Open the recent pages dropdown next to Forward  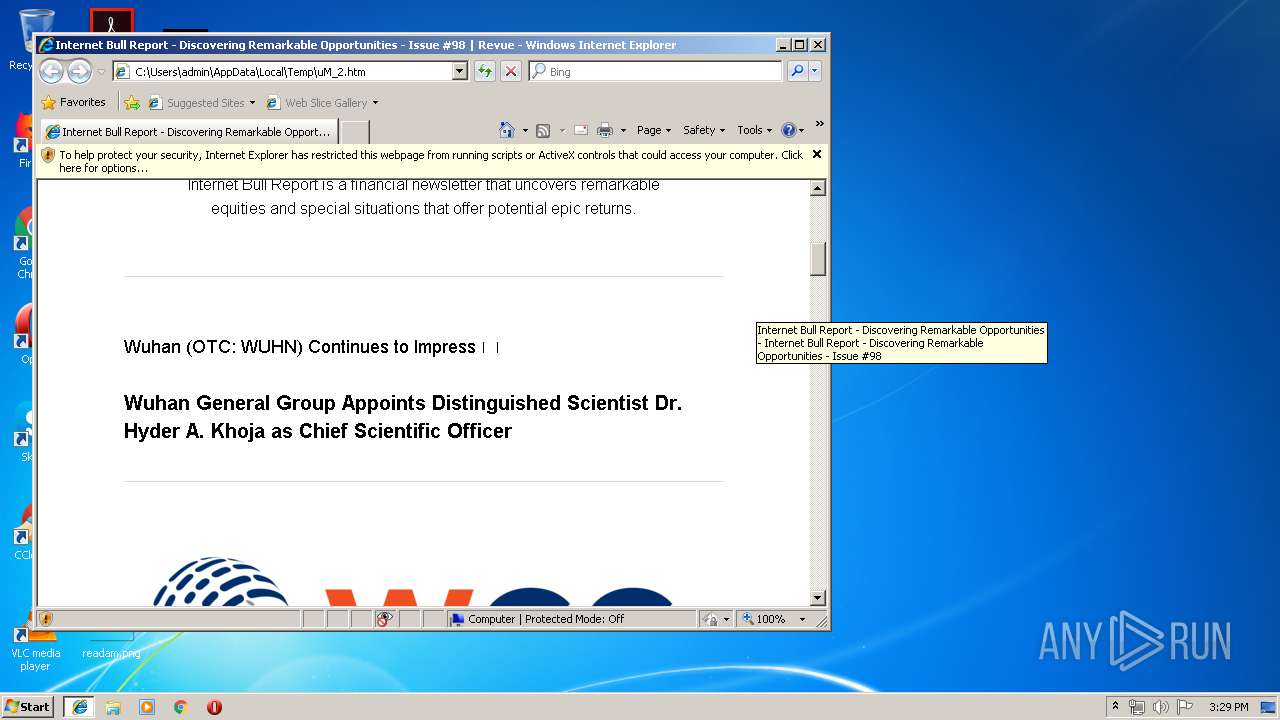(101, 72)
